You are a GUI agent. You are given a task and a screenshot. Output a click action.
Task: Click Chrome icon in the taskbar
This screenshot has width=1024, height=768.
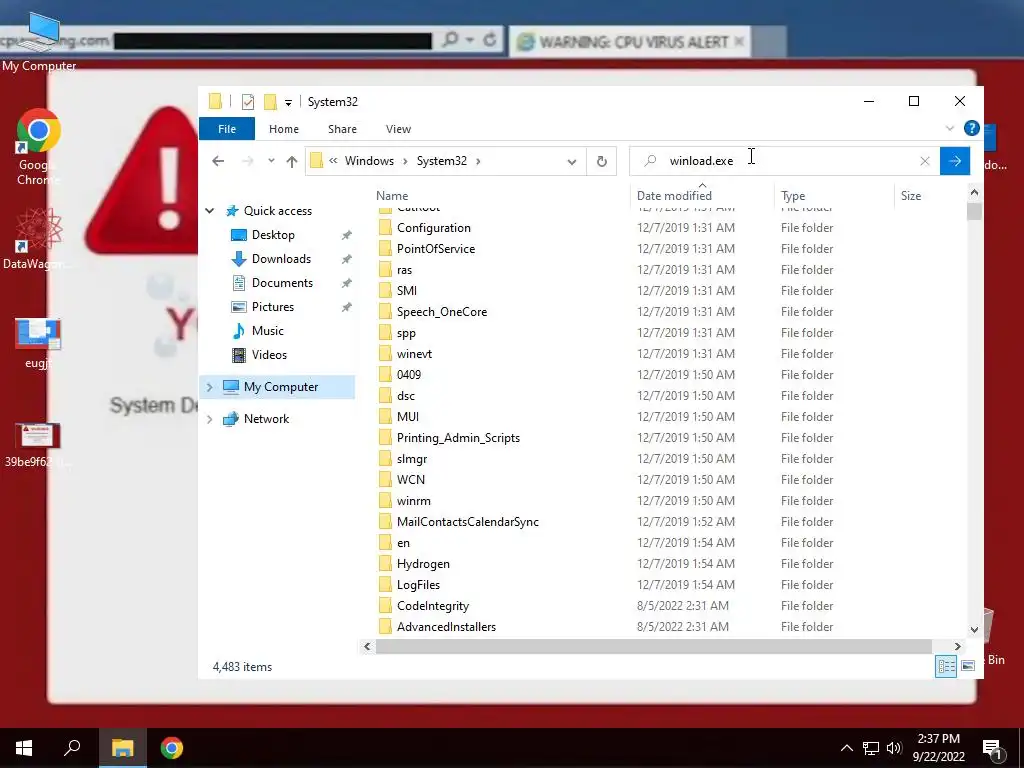pyautogui.click(x=172, y=748)
